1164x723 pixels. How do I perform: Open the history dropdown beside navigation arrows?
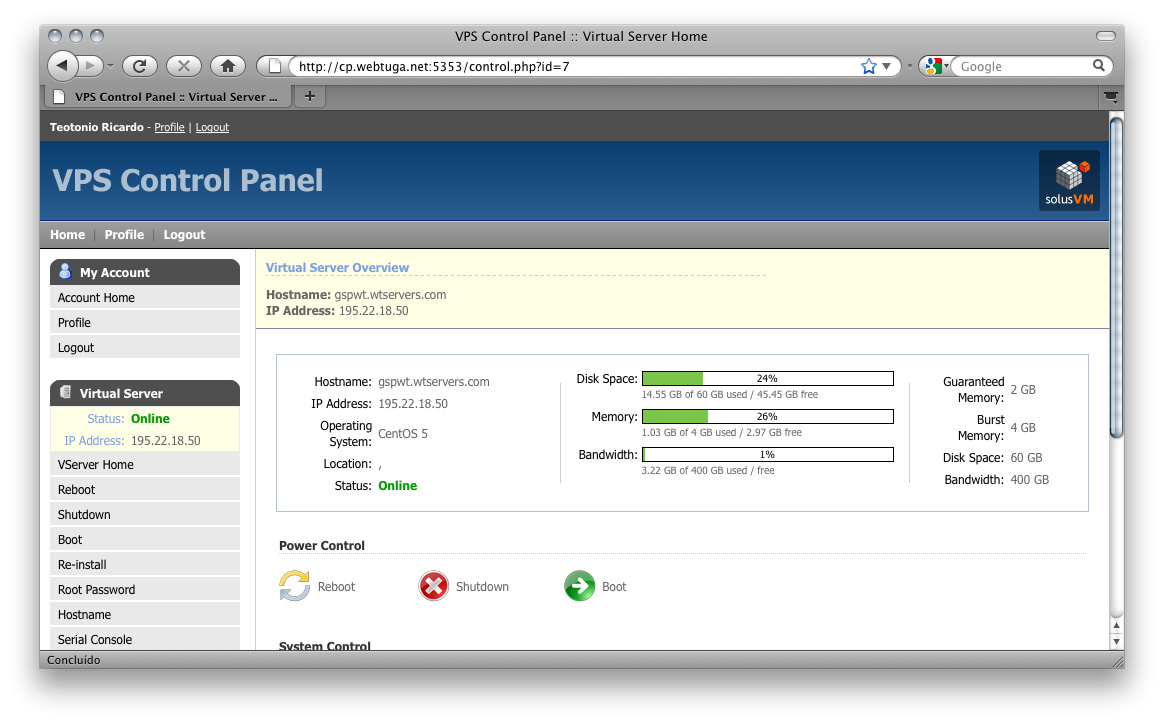[110, 66]
